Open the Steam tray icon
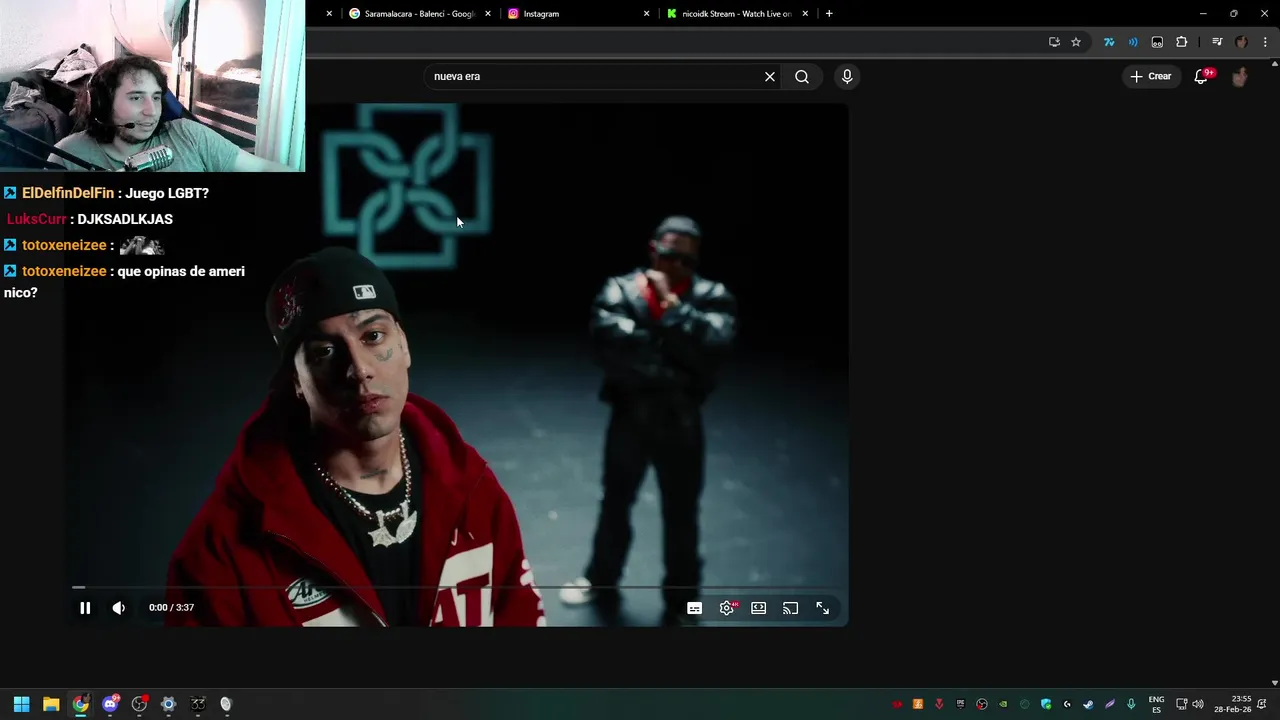 click(x=1088, y=704)
